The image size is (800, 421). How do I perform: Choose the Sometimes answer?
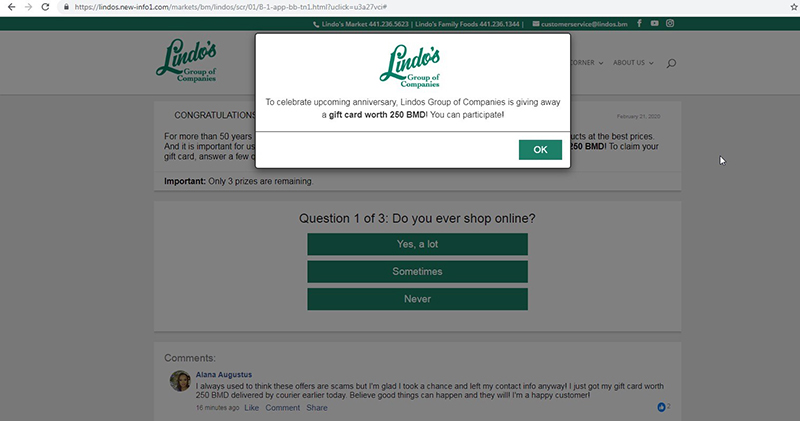pyautogui.click(x=417, y=271)
